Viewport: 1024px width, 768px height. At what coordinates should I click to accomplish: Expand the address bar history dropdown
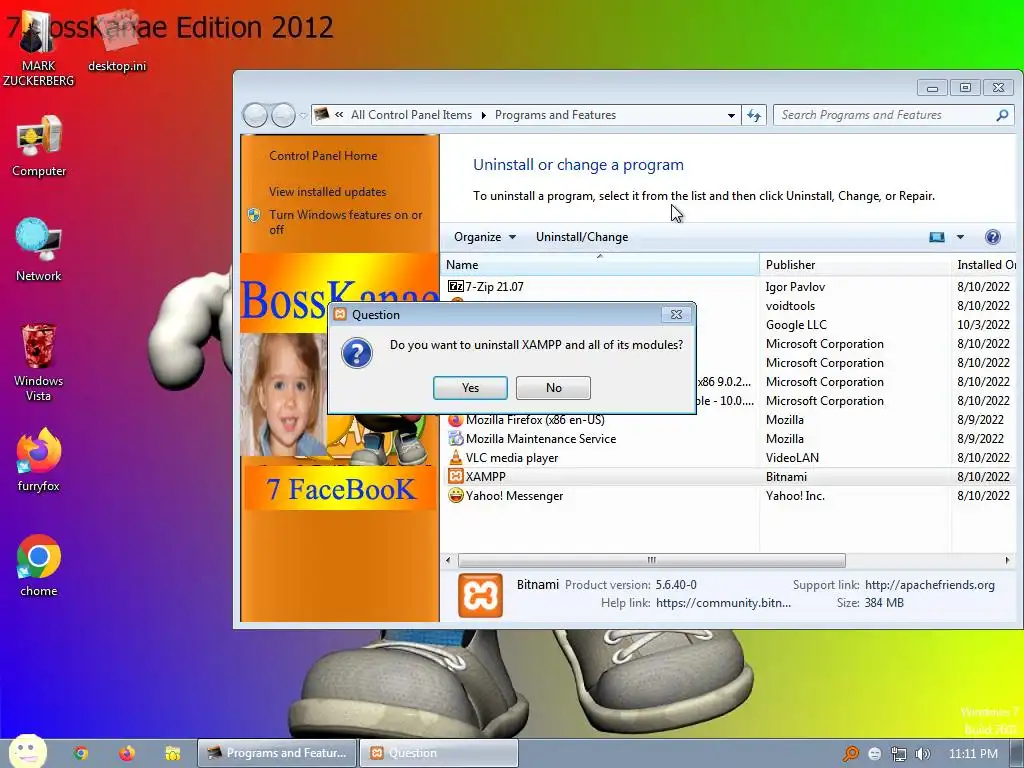click(x=731, y=116)
